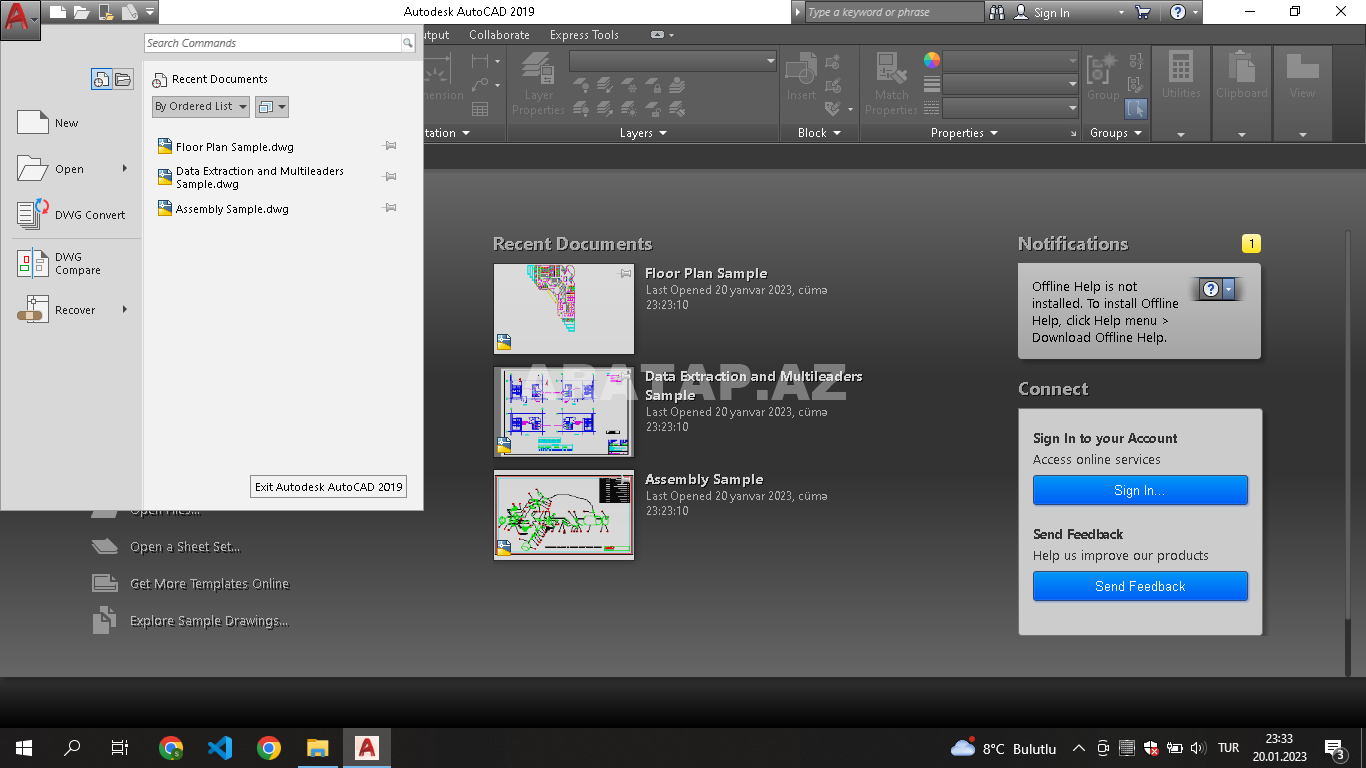Viewport: 1366px width, 768px height.
Task: Click the blue Sign In... button under Connect
Action: point(1140,490)
